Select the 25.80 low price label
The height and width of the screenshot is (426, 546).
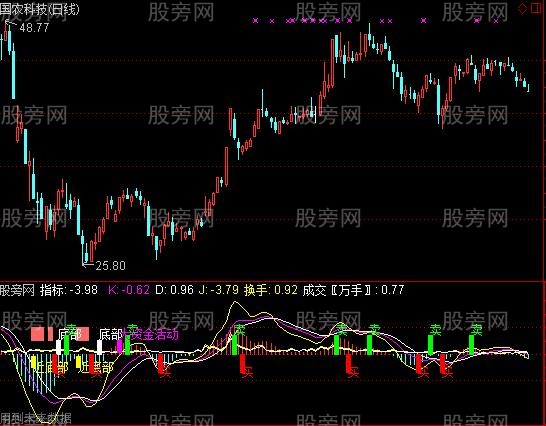(110, 266)
